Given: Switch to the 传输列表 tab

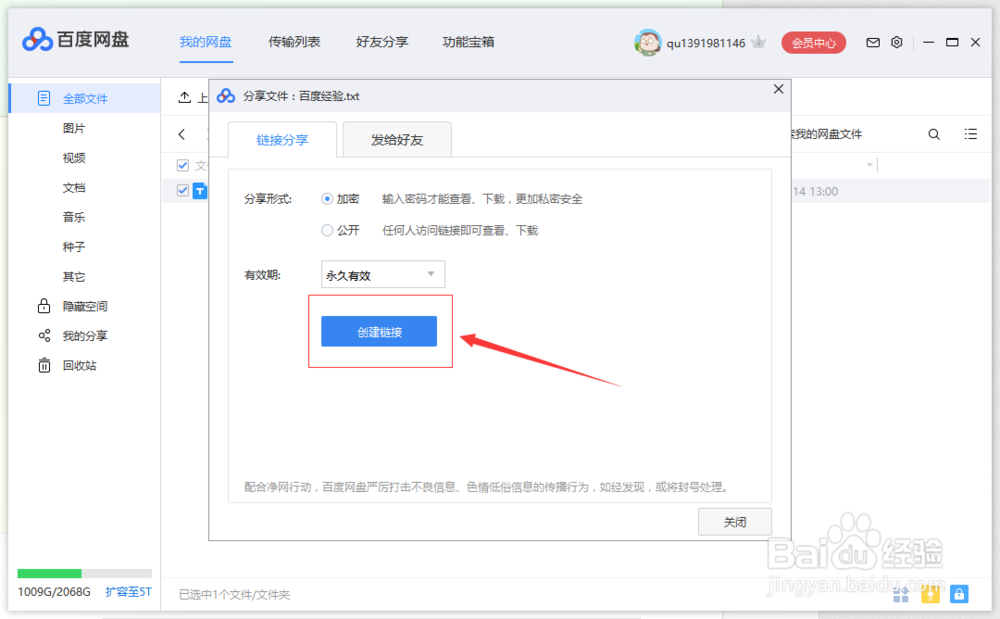Looking at the screenshot, I should coord(295,42).
